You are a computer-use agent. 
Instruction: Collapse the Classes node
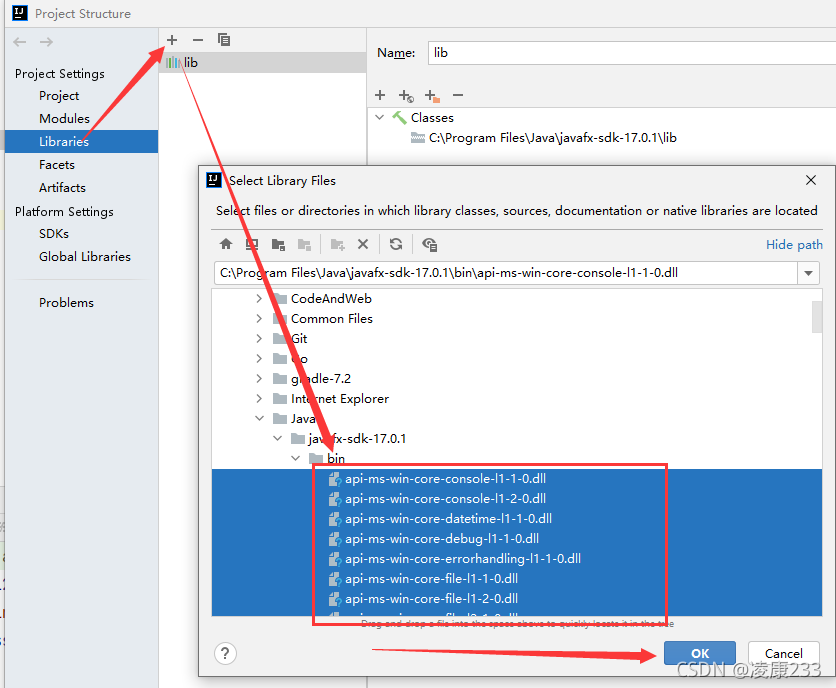(x=380, y=117)
